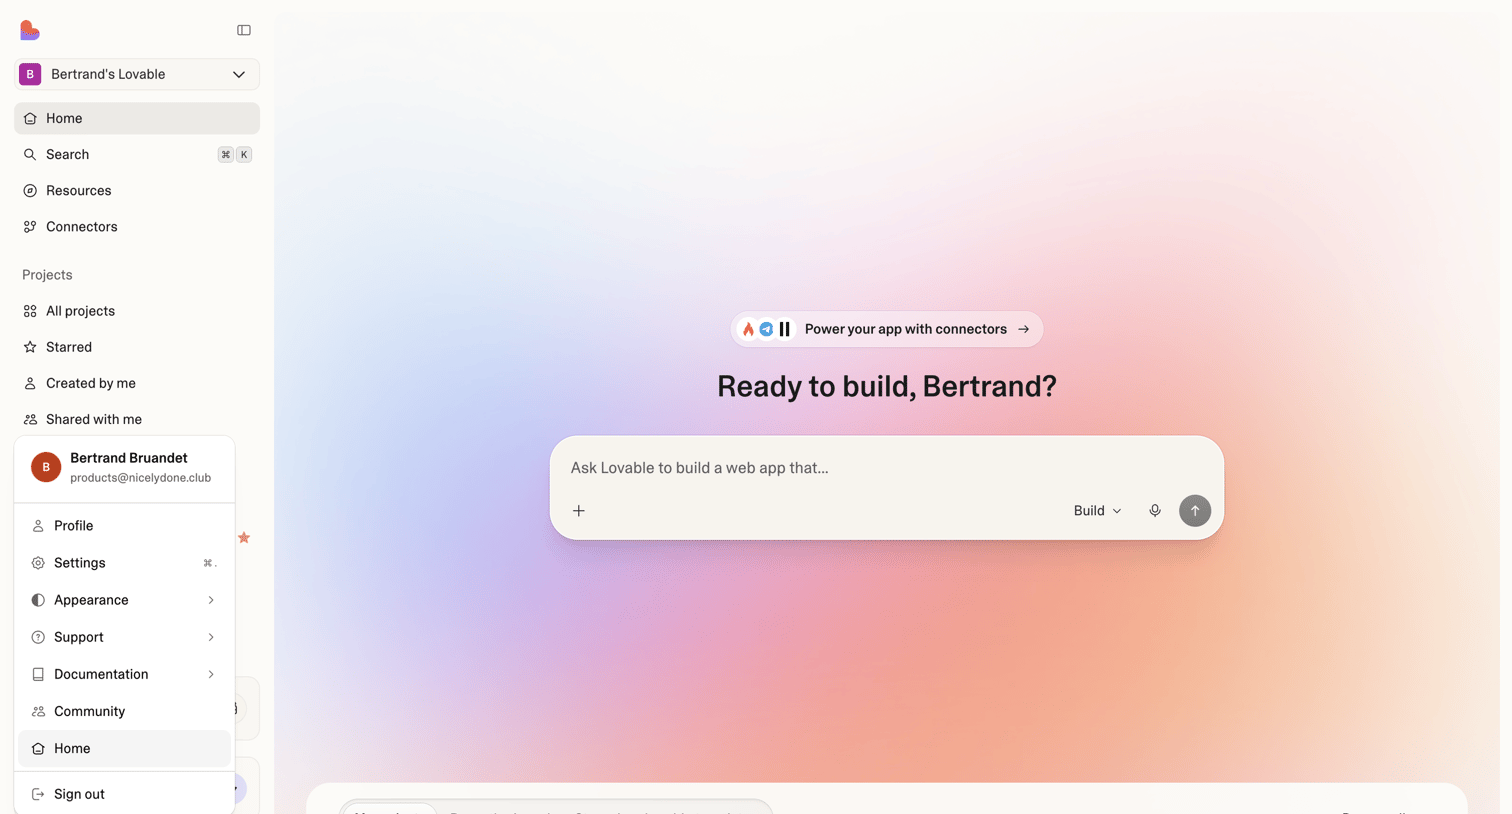Send the prompt with the arrow button
The width and height of the screenshot is (1512, 814).
coord(1195,511)
